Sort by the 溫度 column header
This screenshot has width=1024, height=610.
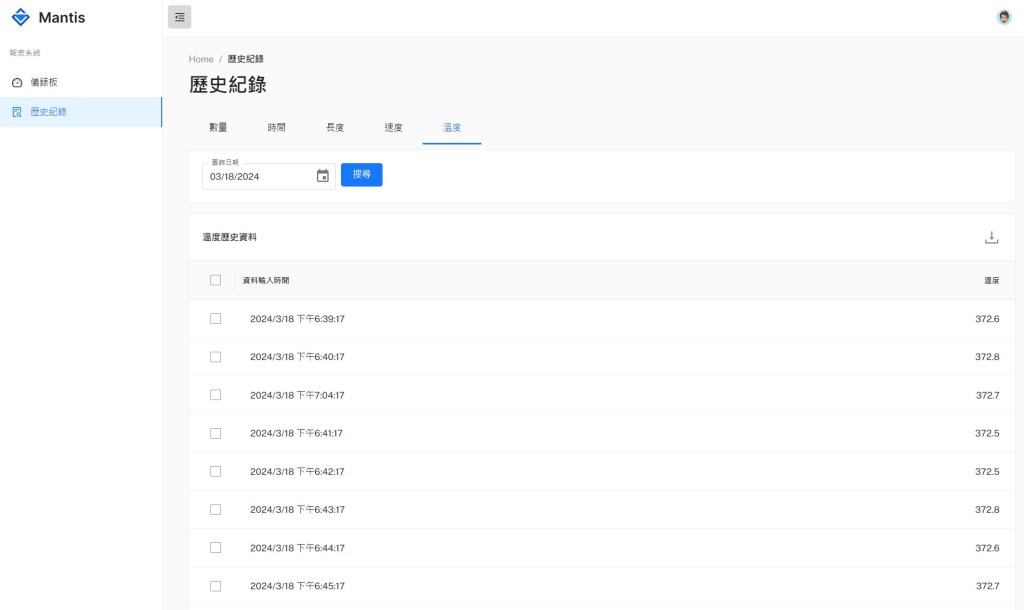[990, 281]
